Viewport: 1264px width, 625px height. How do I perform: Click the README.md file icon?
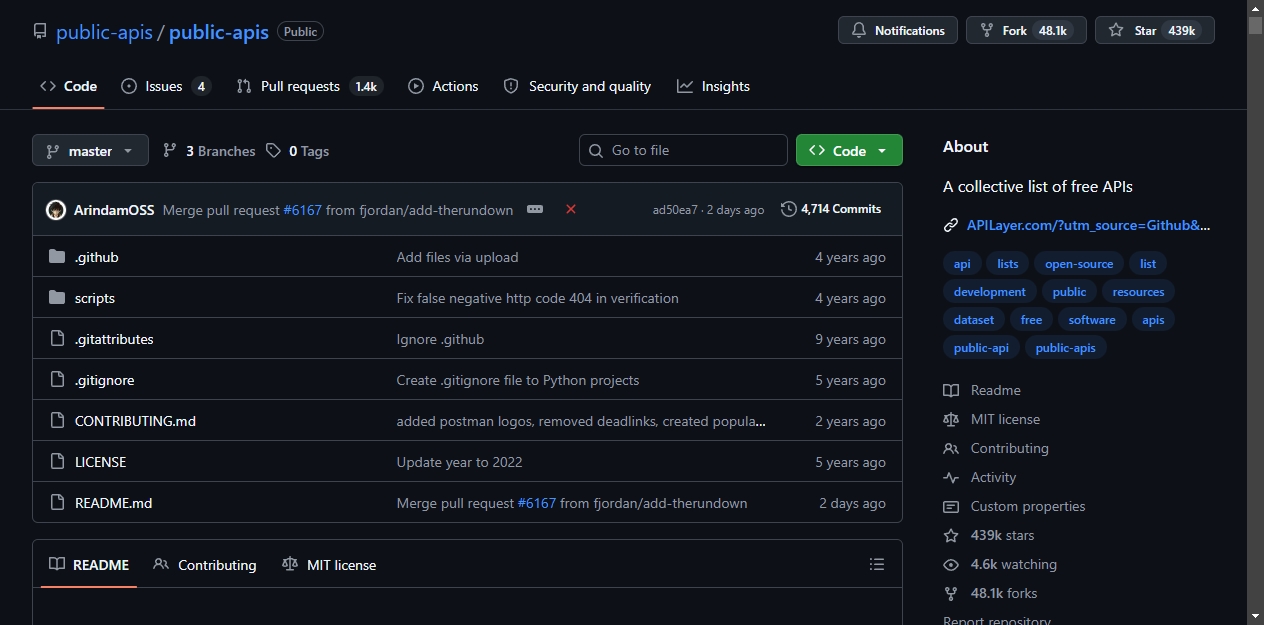[x=57, y=503]
